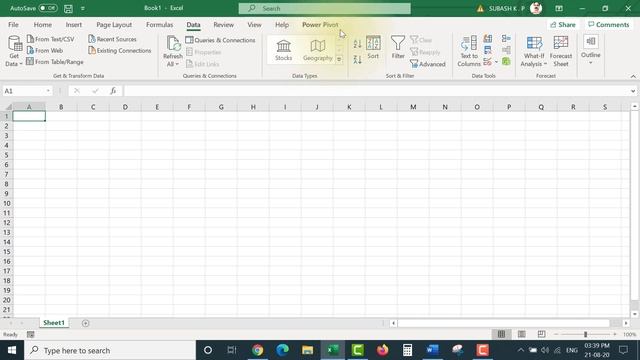The width and height of the screenshot is (640, 360).
Task: Switch to Page Break Preview
Action: (x=541, y=334)
